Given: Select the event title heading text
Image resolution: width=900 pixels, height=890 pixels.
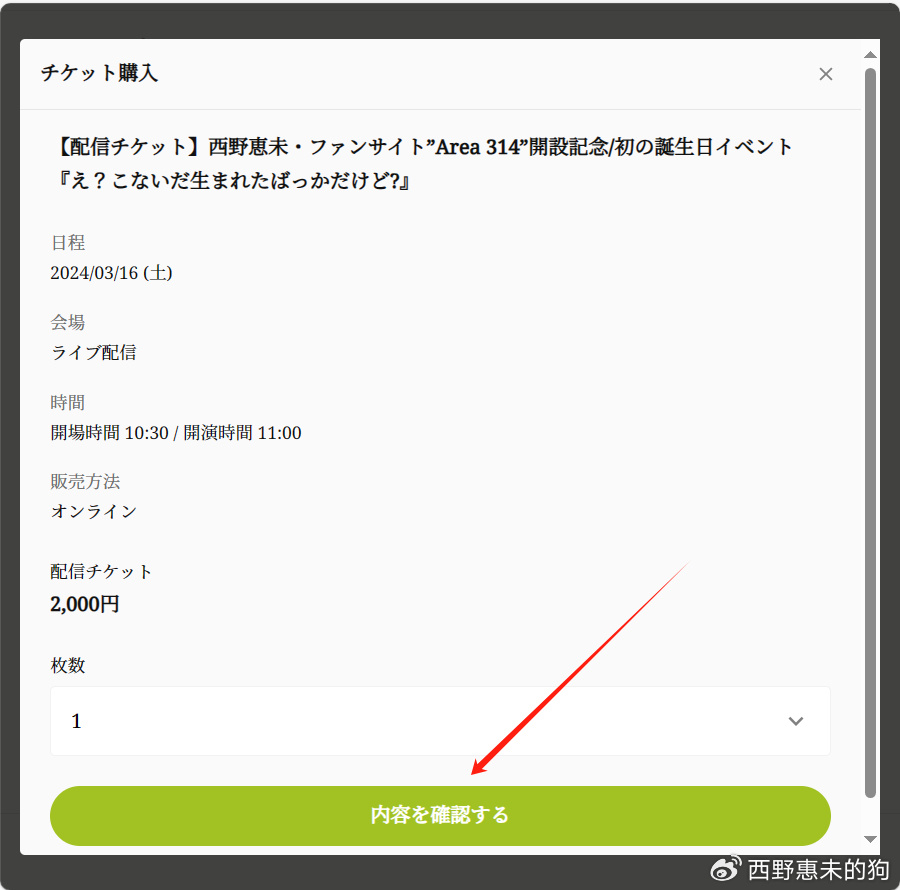Looking at the screenshot, I should [x=423, y=164].
